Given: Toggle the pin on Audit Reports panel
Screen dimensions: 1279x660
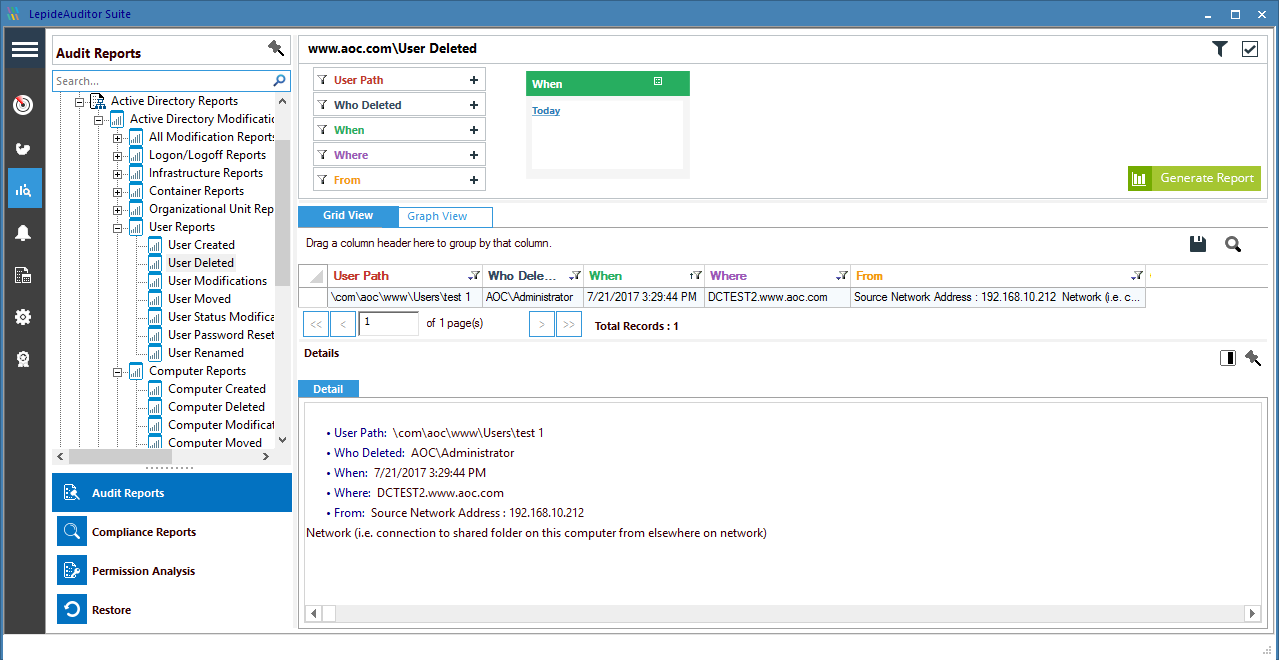Looking at the screenshot, I should (x=276, y=48).
